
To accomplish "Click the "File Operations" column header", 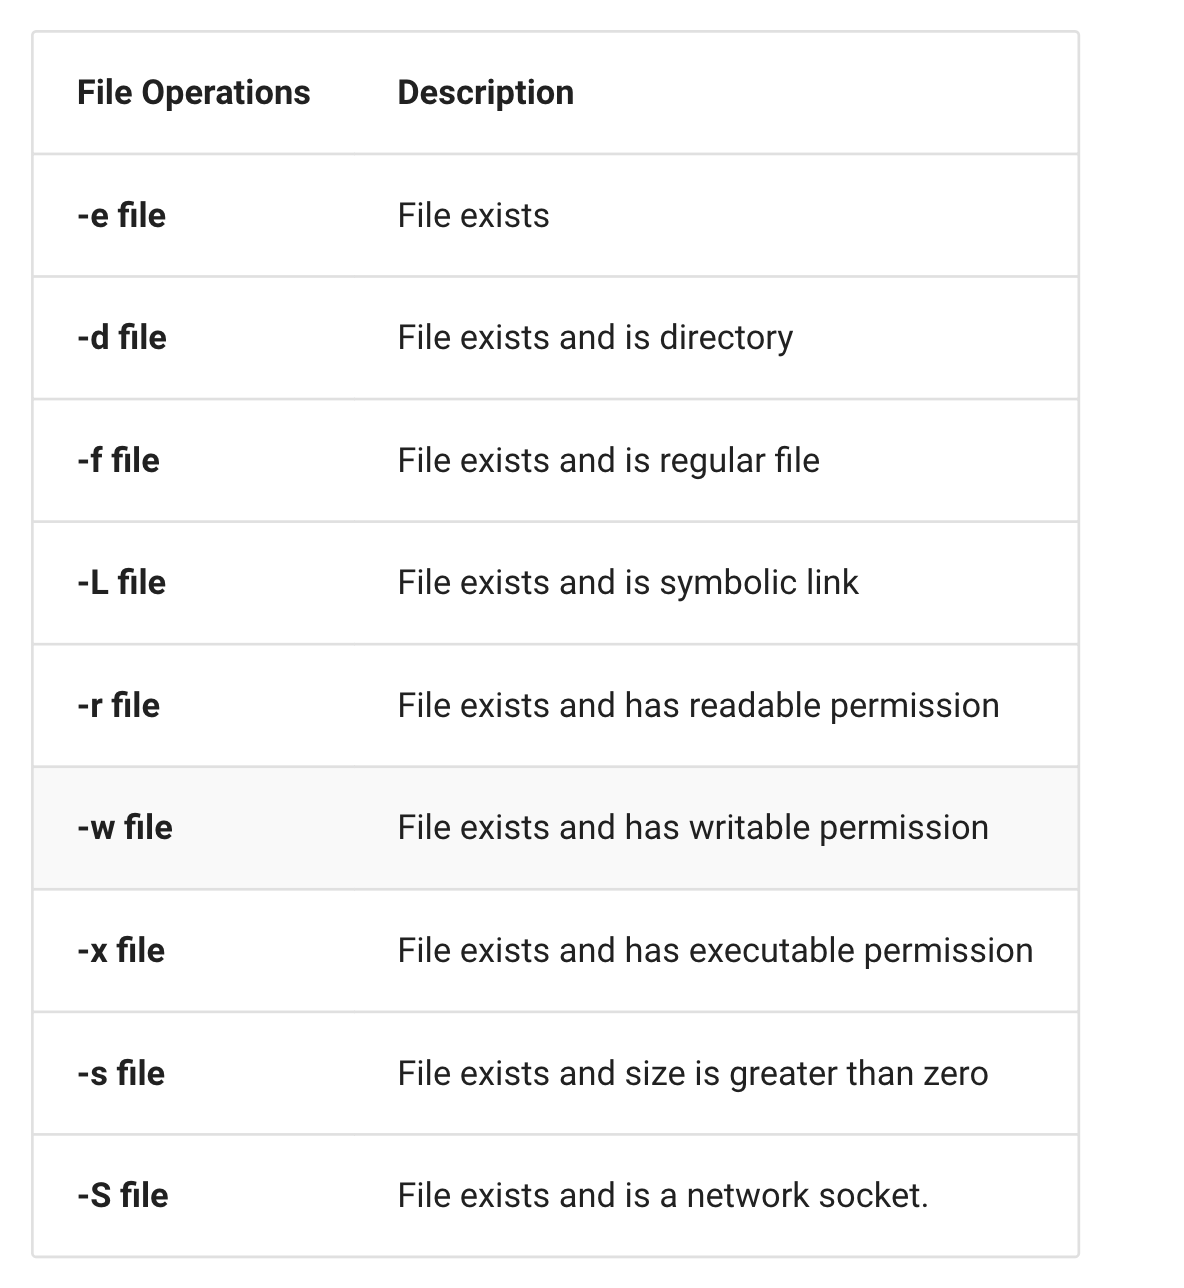I will point(193,93).
